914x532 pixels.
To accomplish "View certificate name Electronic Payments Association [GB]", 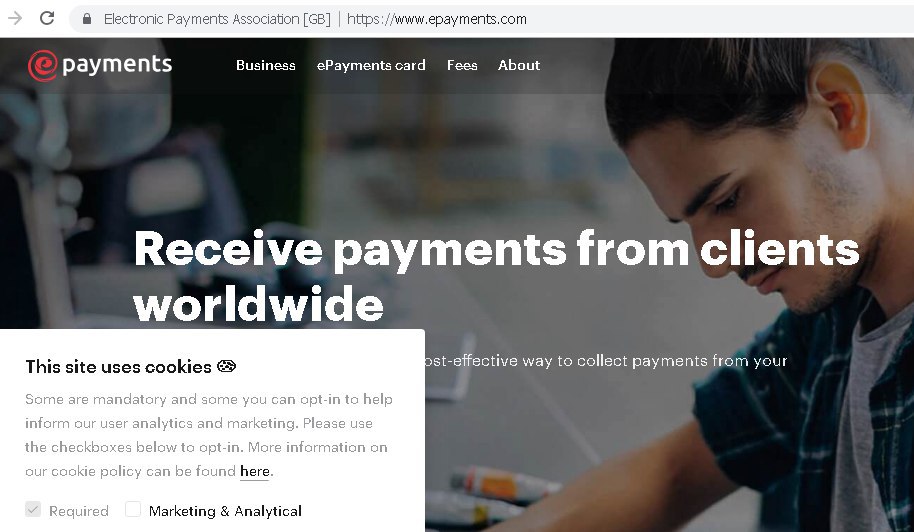I will pyautogui.click(x=217, y=19).
